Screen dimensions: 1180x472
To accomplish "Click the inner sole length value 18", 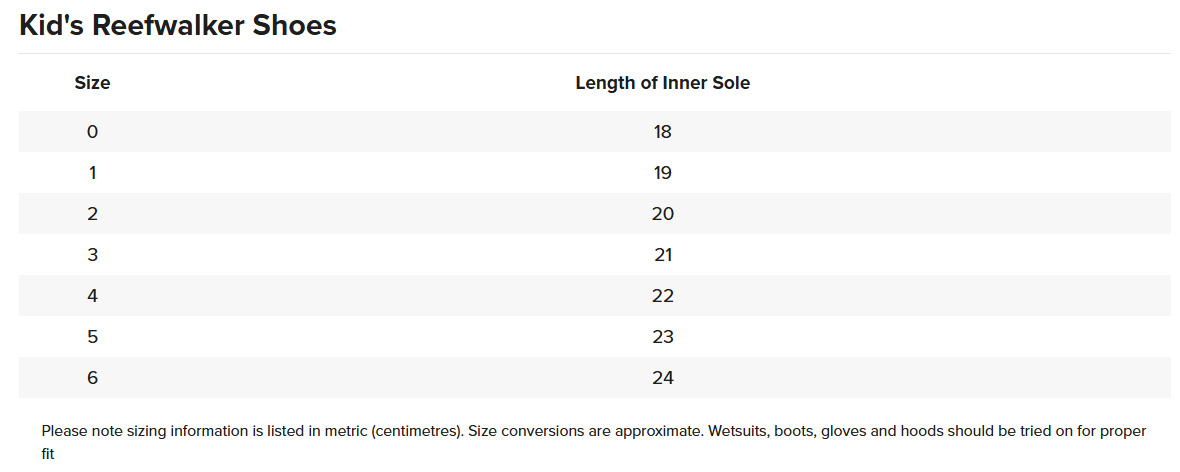I will pyautogui.click(x=662, y=131).
